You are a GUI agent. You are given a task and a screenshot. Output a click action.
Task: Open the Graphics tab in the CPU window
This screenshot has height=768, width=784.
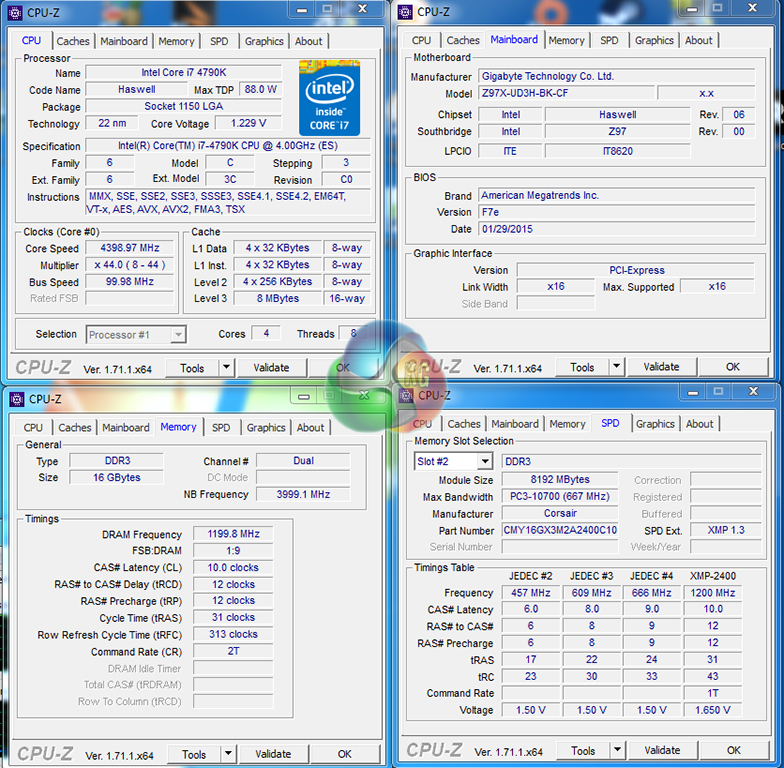264,42
